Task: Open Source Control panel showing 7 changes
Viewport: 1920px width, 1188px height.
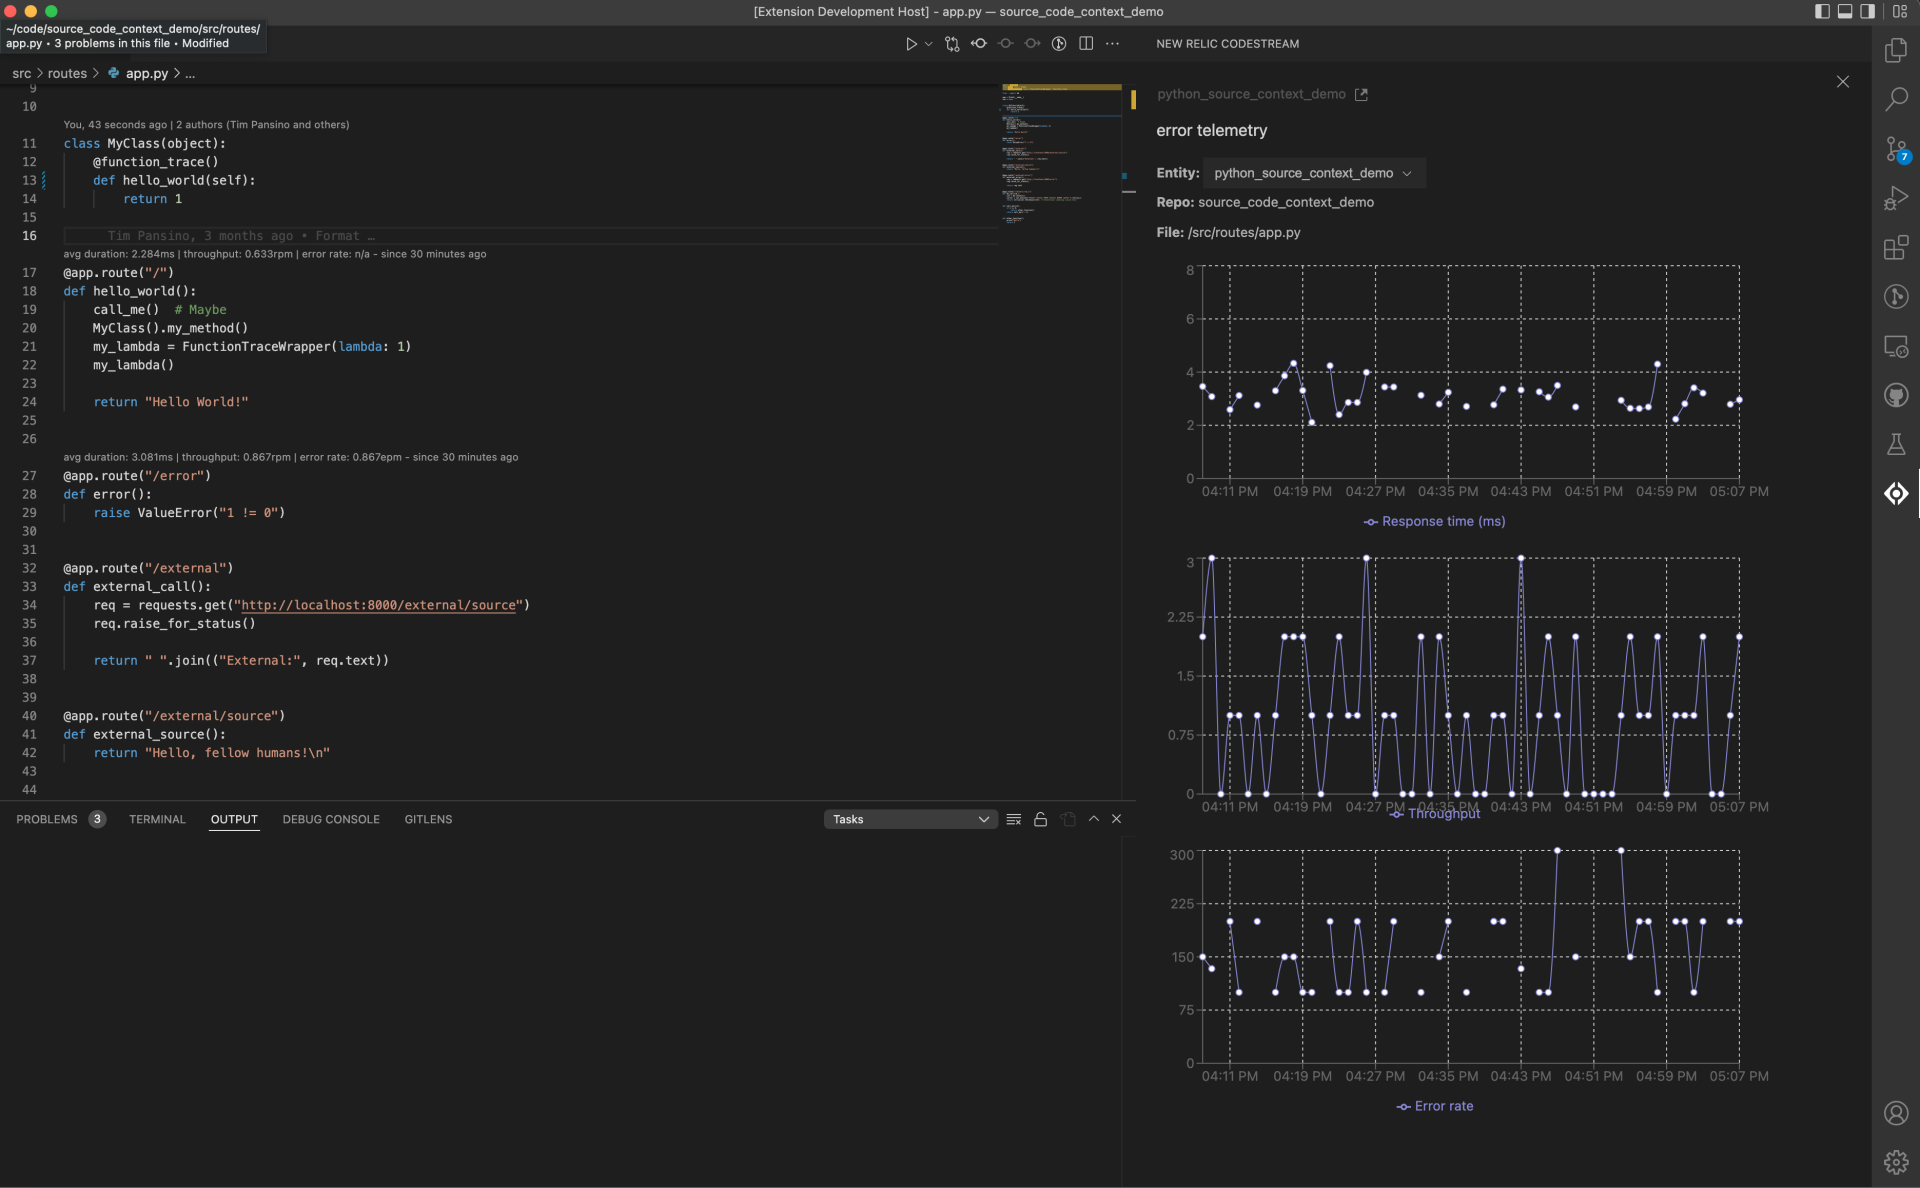Action: pyautogui.click(x=1896, y=148)
